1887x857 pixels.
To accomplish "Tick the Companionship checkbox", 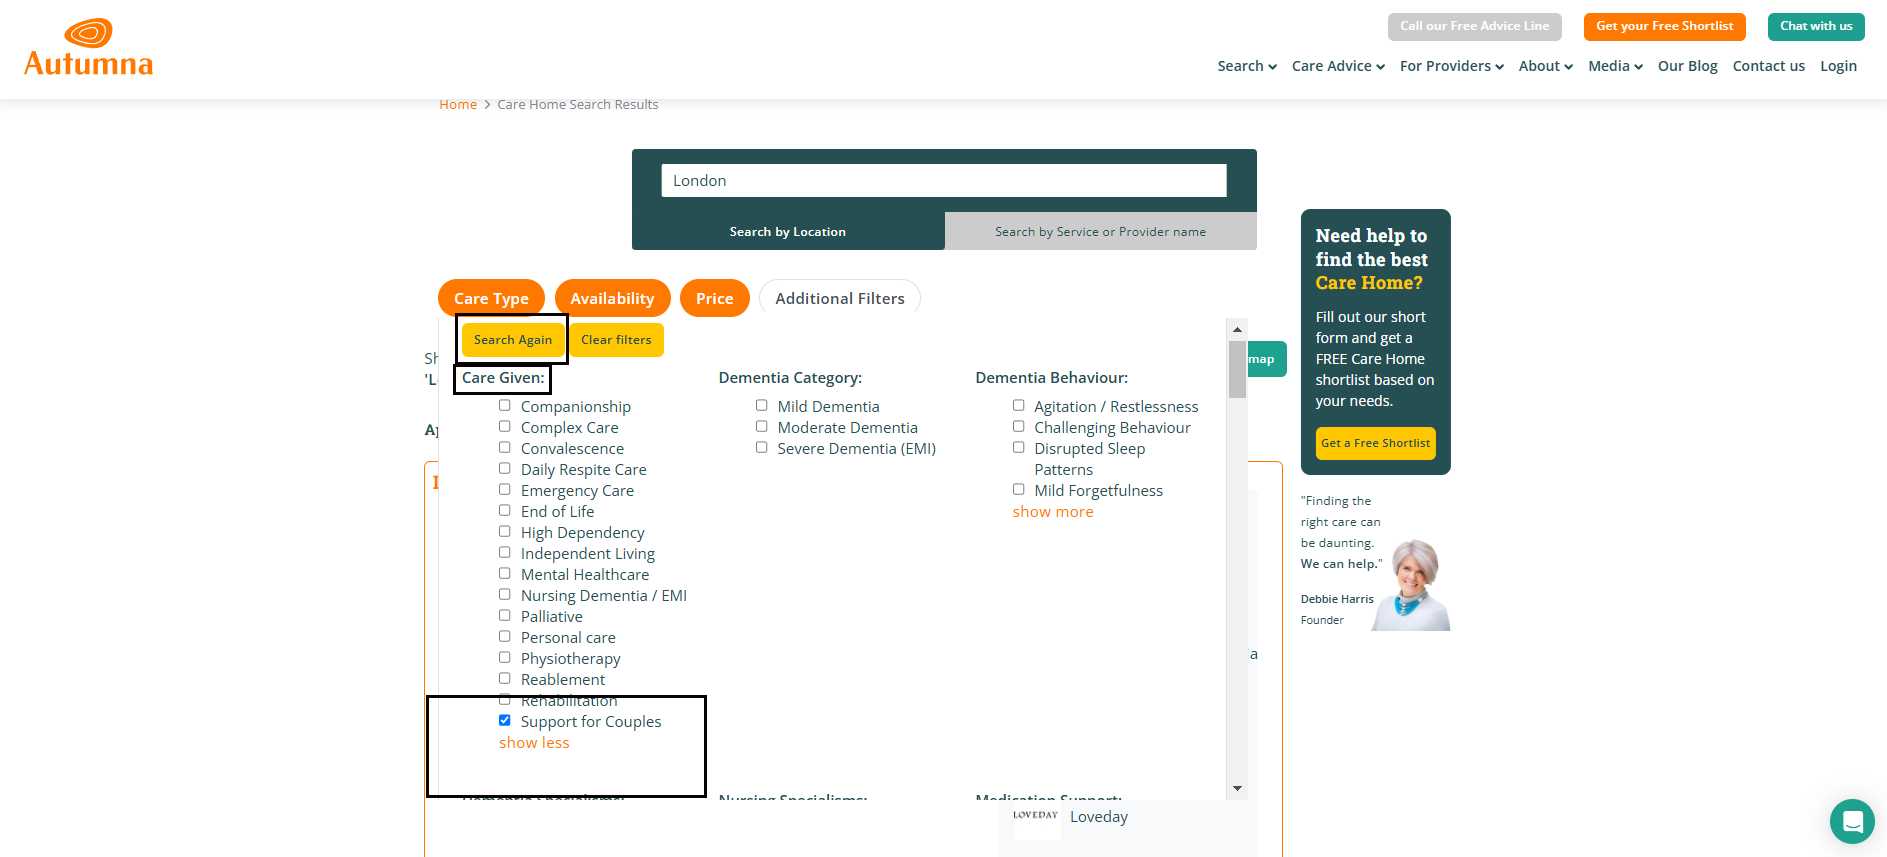I will pyautogui.click(x=505, y=406).
